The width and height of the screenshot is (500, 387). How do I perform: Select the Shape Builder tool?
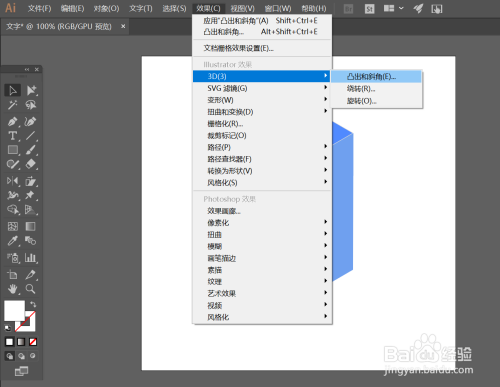click(x=13, y=209)
